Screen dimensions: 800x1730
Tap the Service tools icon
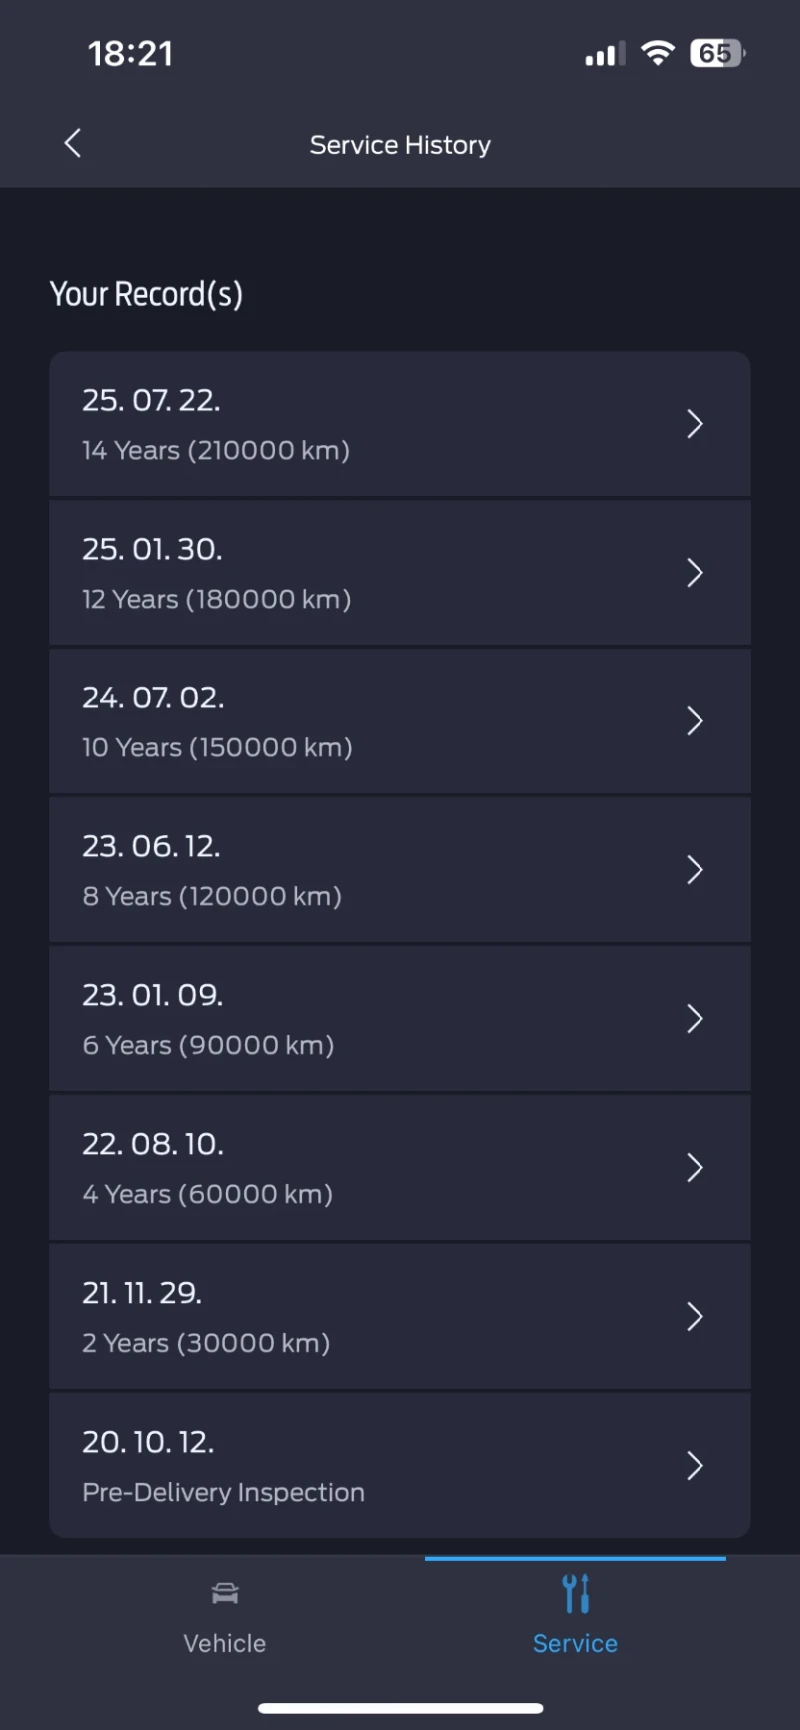point(575,1593)
